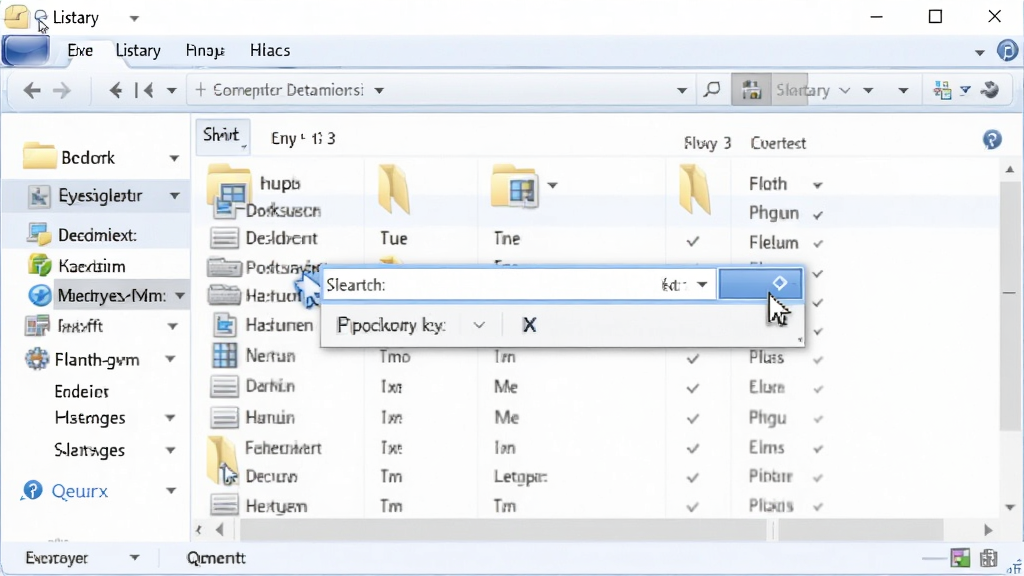Click the icon button left of Slertary
The image size is (1024, 576).
coord(751,90)
